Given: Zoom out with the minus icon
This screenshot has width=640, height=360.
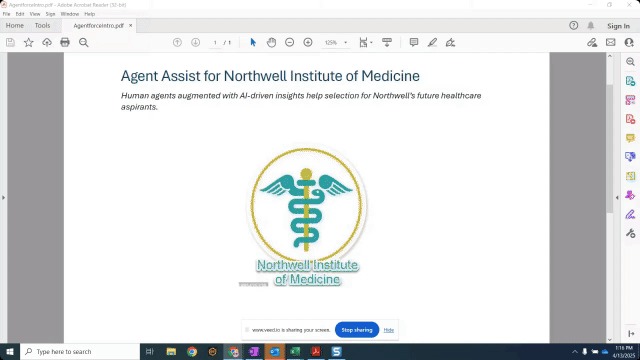Looking at the screenshot, I should (289, 42).
